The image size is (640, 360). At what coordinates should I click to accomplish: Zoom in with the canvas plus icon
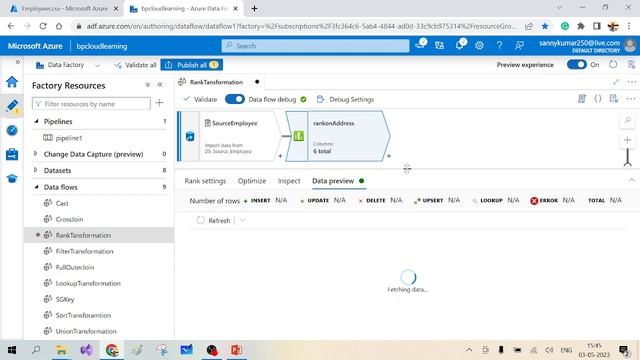pos(628,140)
